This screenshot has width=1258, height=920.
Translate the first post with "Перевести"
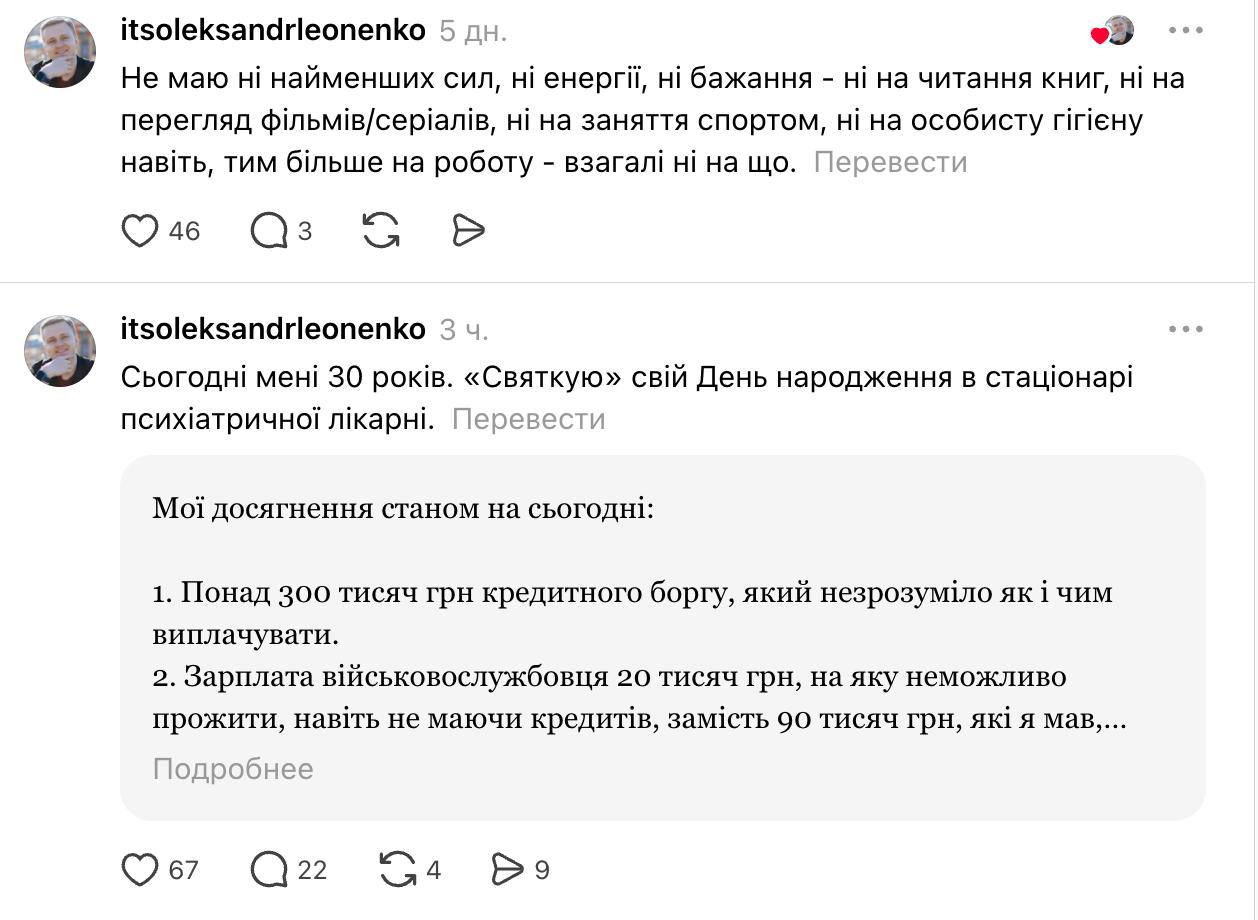(890, 162)
